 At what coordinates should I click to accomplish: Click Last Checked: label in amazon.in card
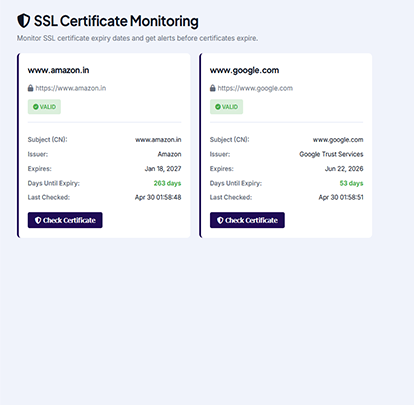49,197
